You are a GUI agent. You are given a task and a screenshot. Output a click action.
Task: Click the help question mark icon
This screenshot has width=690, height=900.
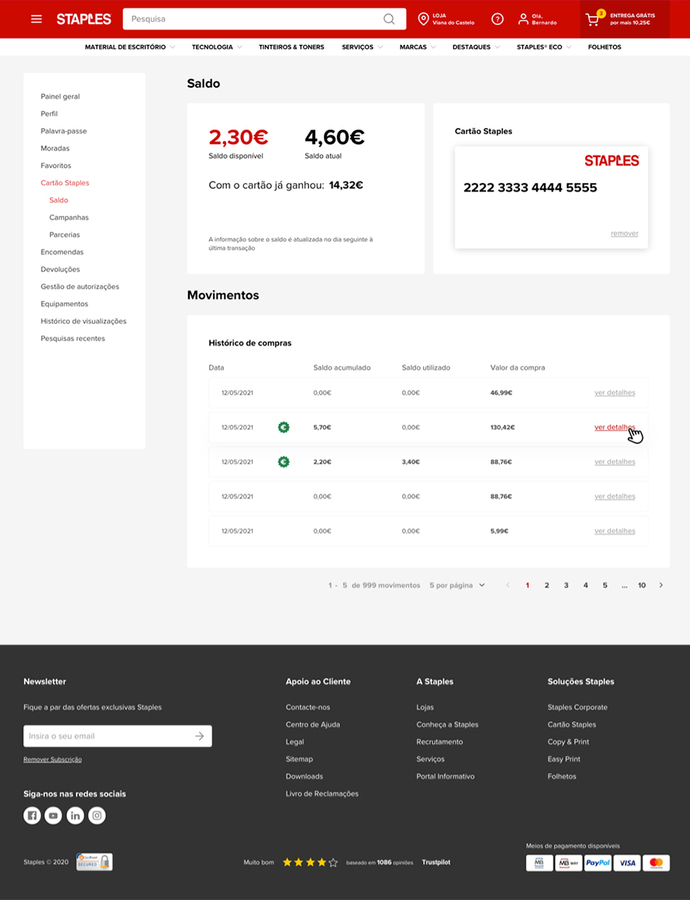pyautogui.click(x=497, y=19)
